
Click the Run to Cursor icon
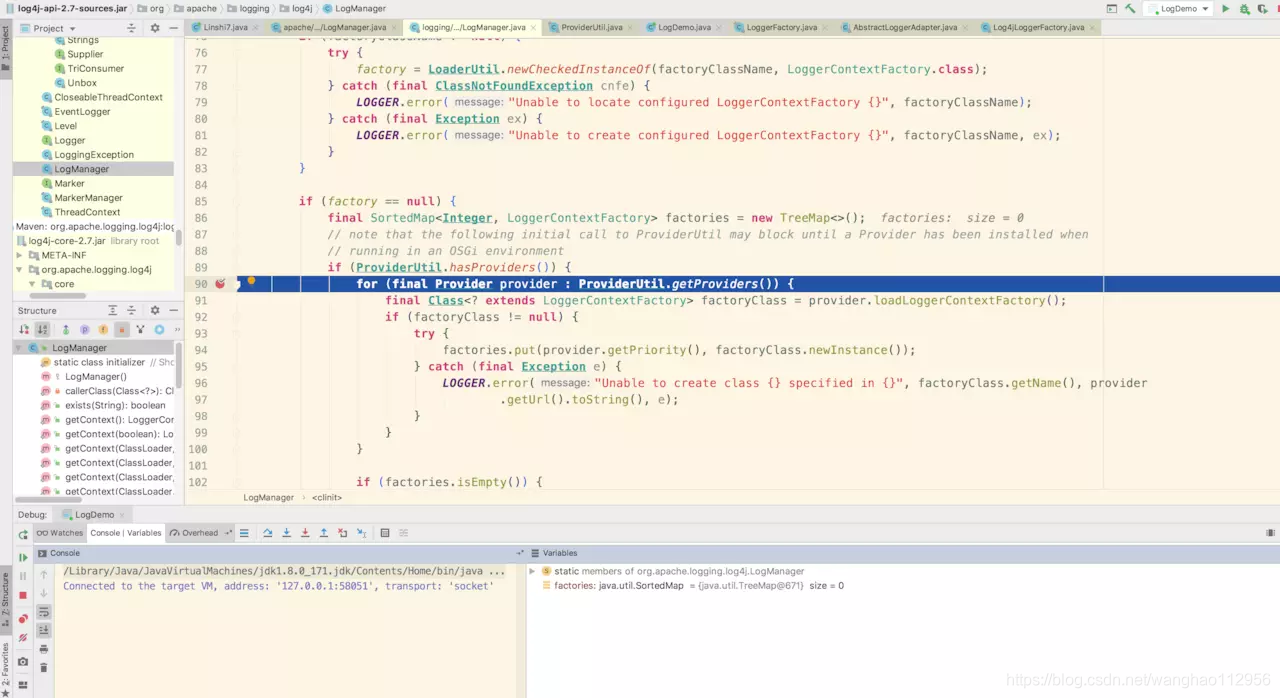click(360, 533)
